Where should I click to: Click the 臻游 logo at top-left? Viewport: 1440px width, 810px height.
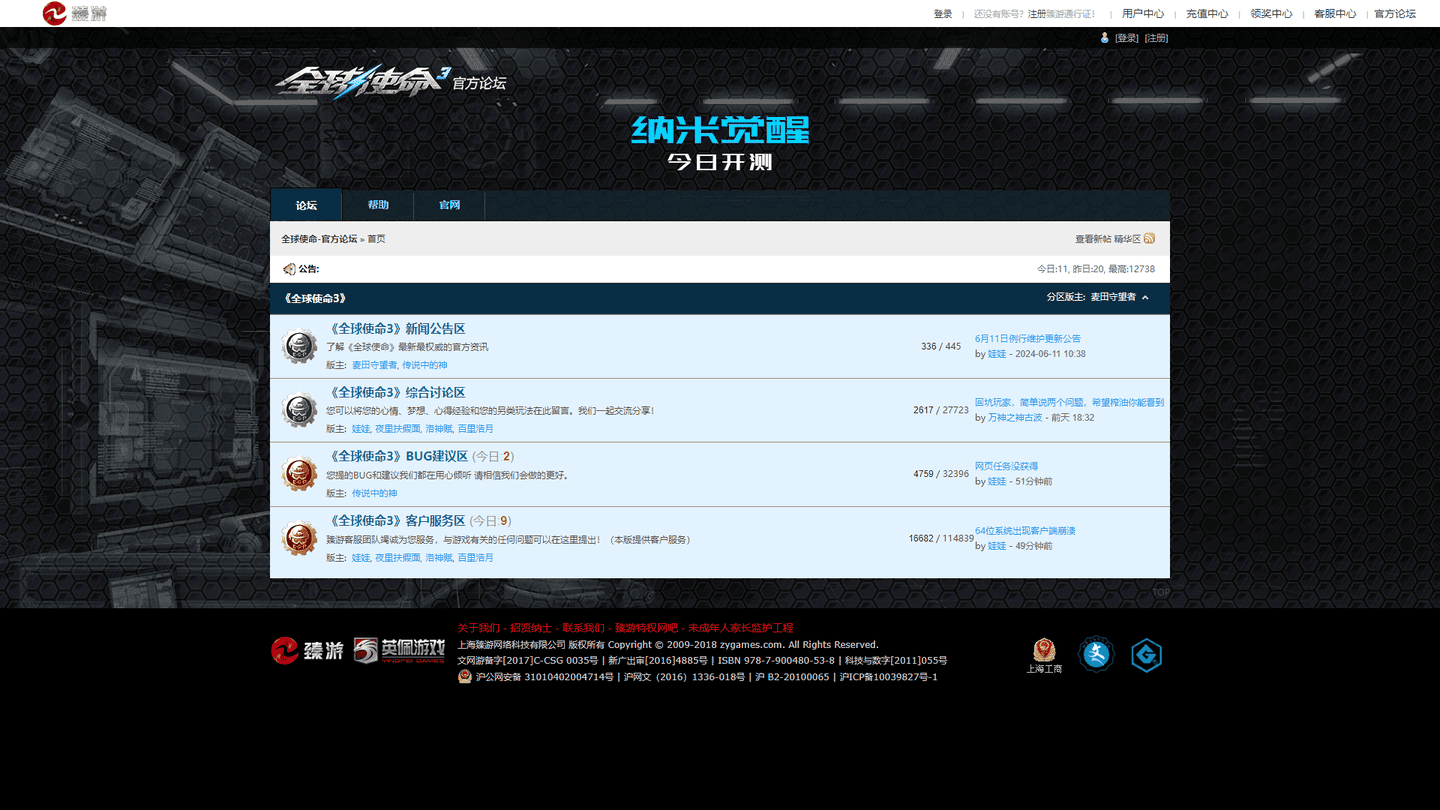(75, 13)
